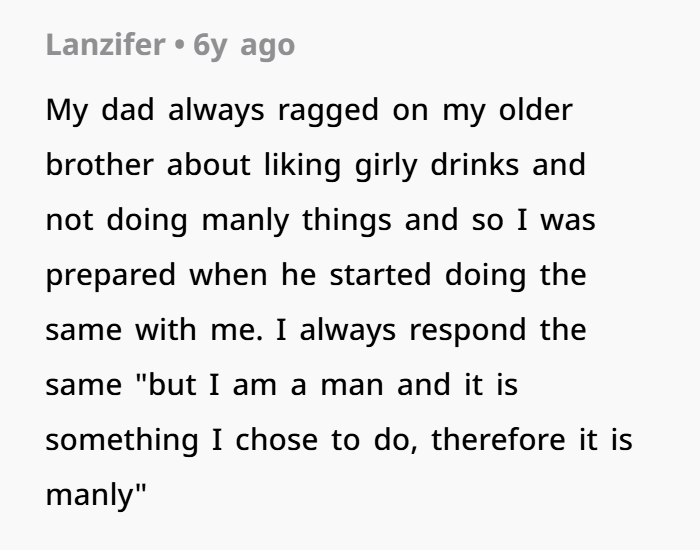Open the Lanzifer user profile link
The height and width of the screenshot is (550, 700).
click(x=103, y=46)
